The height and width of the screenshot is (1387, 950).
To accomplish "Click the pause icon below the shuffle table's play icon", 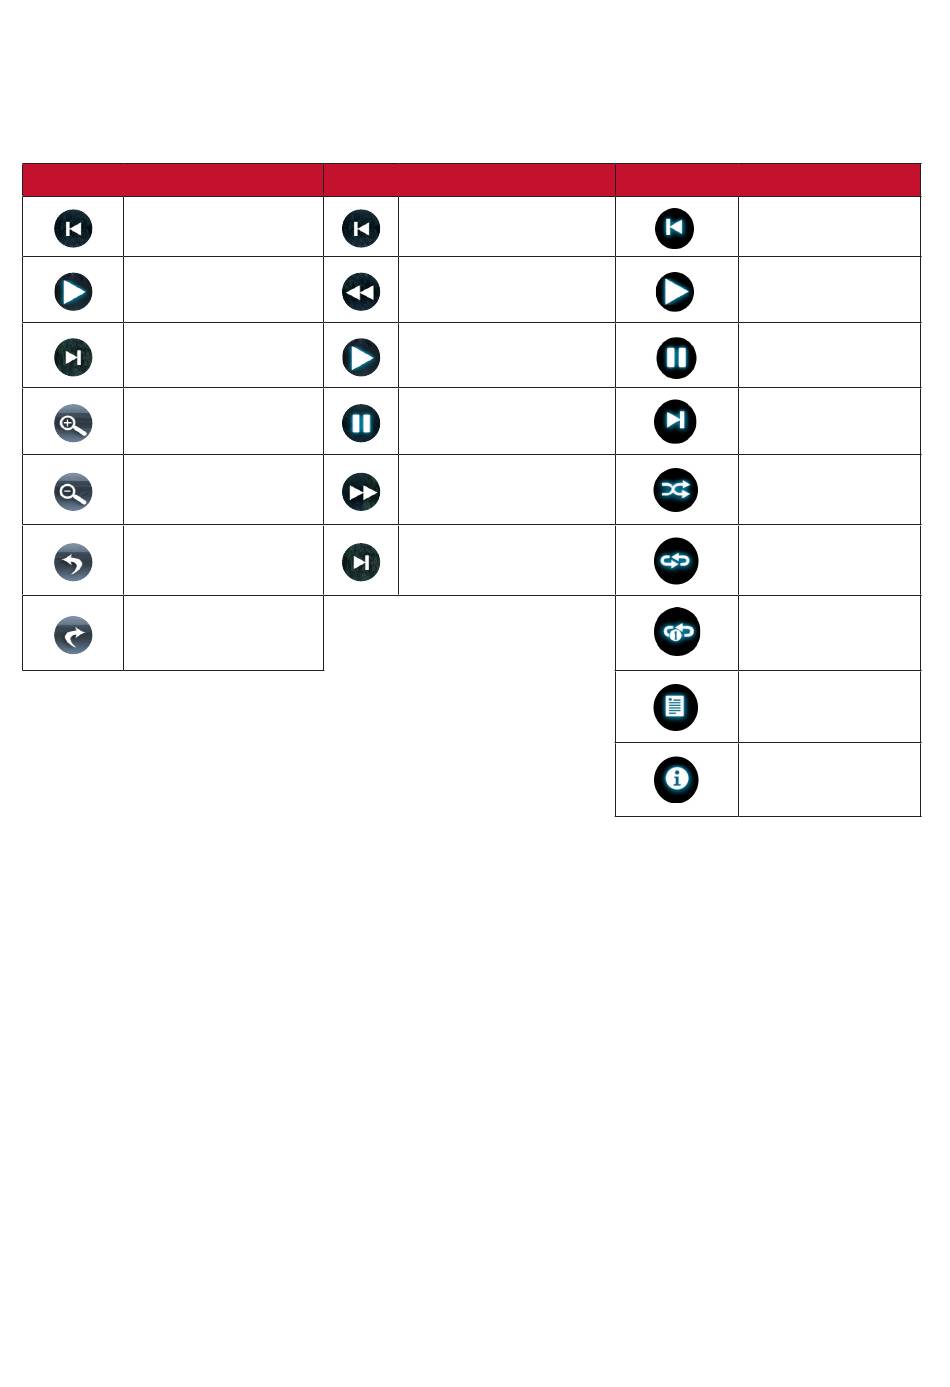I will (x=676, y=358).
